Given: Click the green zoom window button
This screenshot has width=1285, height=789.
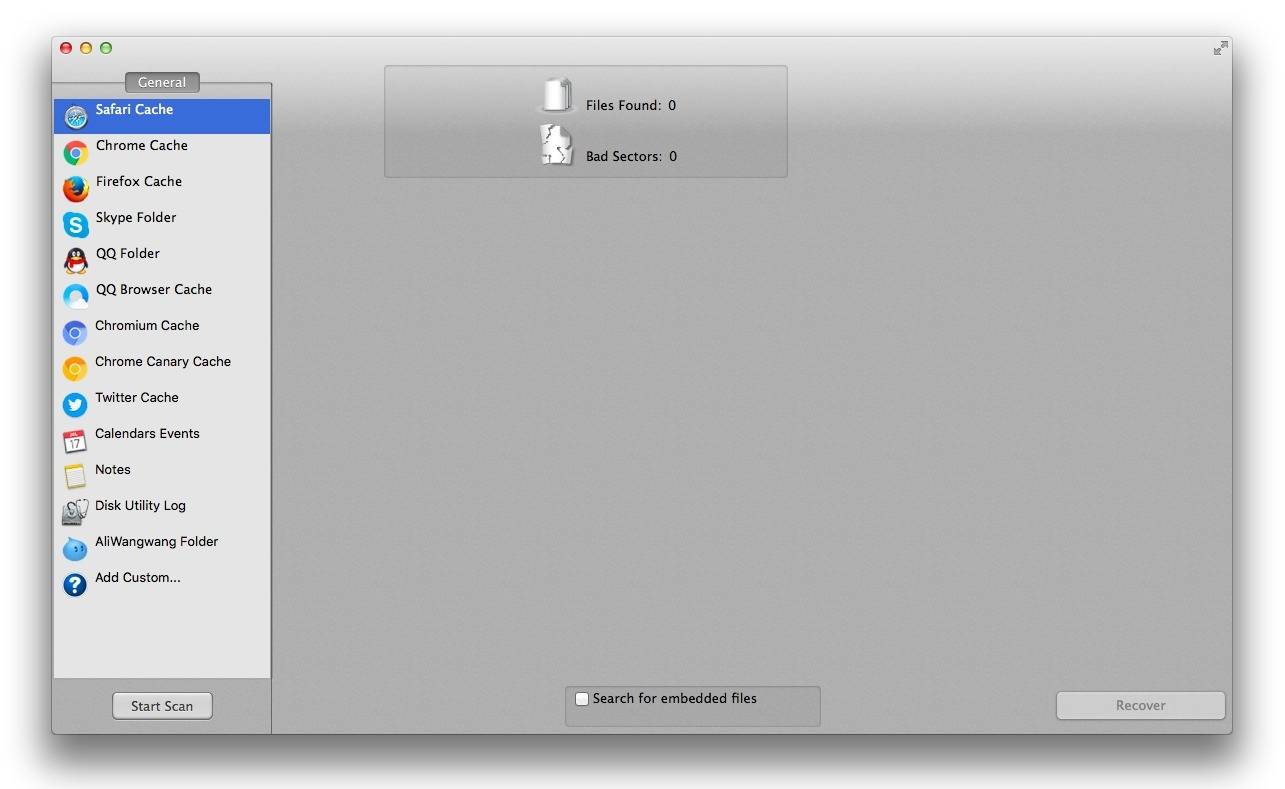Looking at the screenshot, I should coord(106,48).
